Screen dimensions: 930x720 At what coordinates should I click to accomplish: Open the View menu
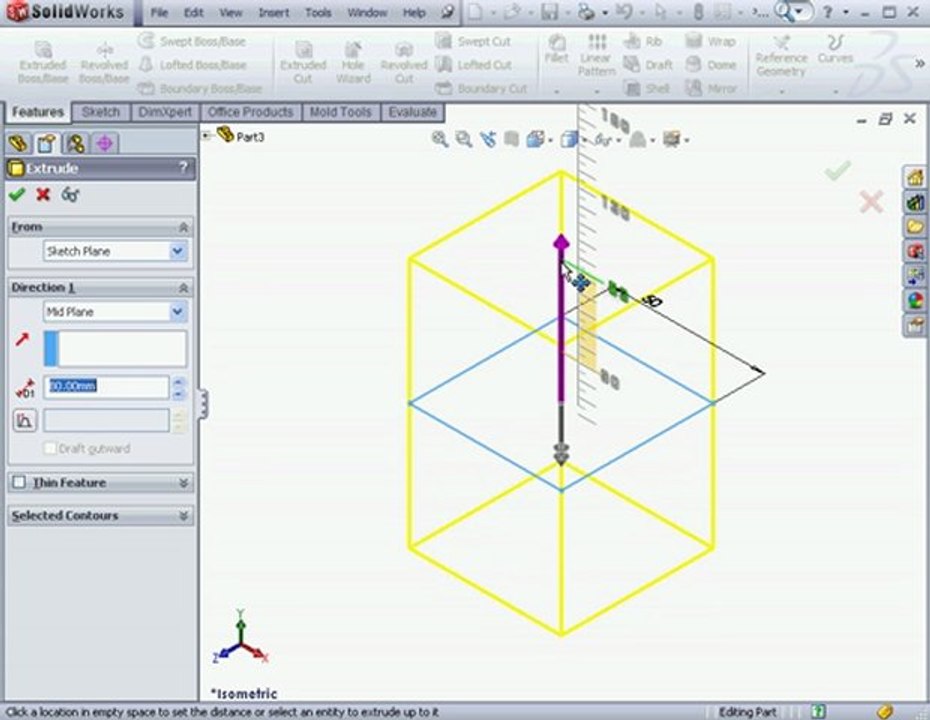(230, 12)
